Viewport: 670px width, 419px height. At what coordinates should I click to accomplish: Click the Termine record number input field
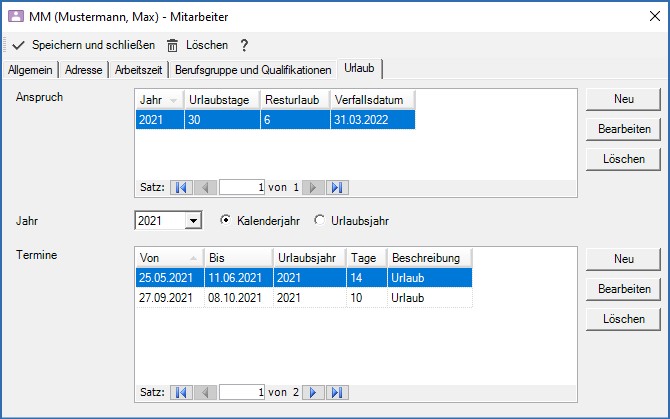241,392
